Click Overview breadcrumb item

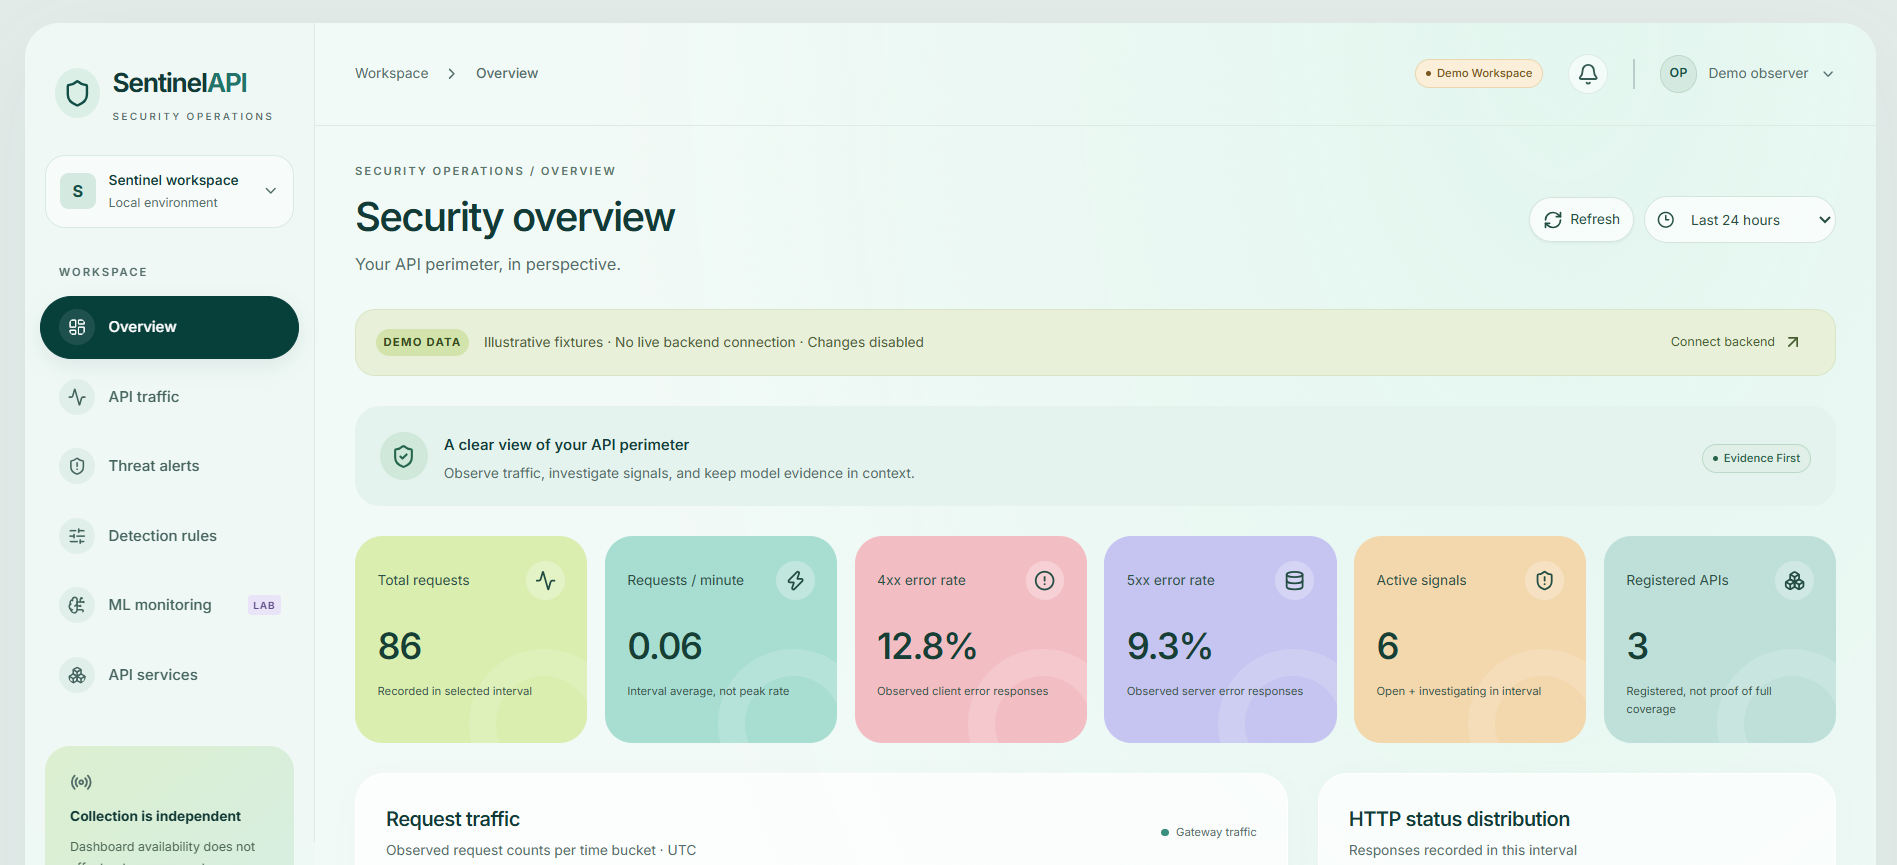(x=507, y=74)
